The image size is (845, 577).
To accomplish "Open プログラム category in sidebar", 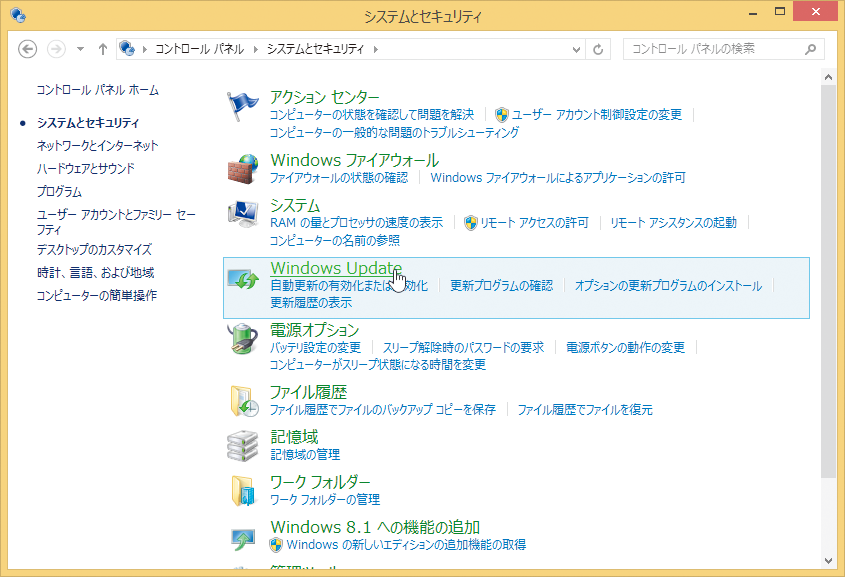I will (x=59, y=191).
